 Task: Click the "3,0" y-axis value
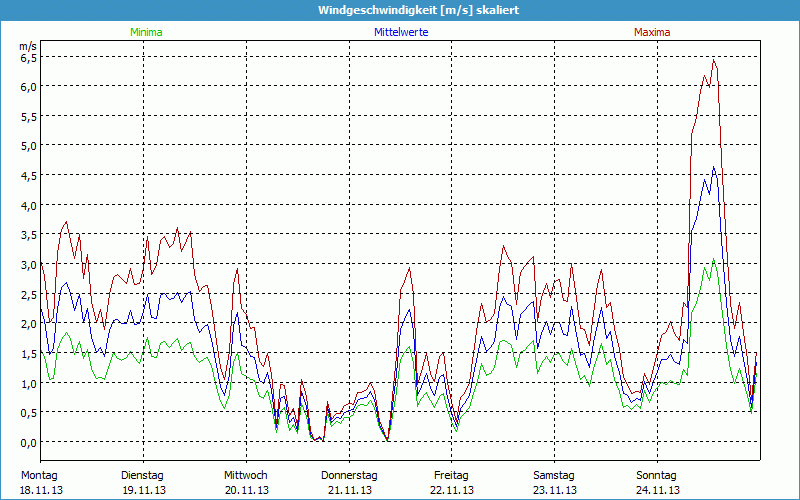point(28,264)
